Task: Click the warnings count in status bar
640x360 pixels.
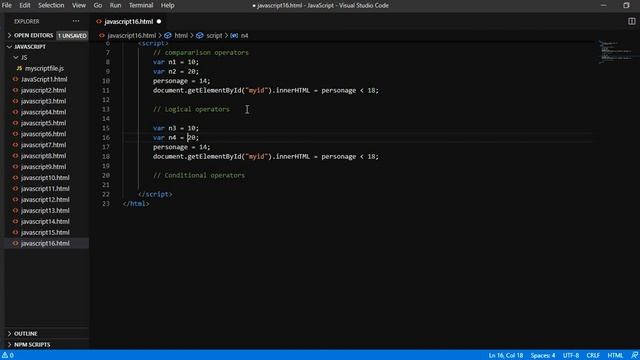Action: (x=8, y=355)
